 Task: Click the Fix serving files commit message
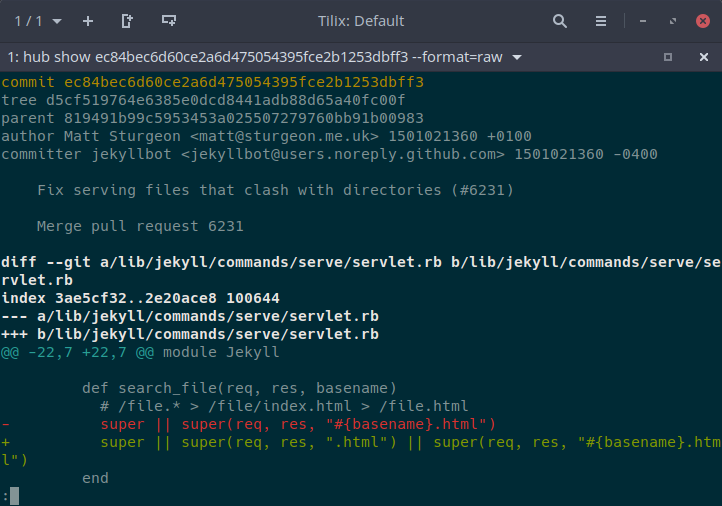pos(275,190)
